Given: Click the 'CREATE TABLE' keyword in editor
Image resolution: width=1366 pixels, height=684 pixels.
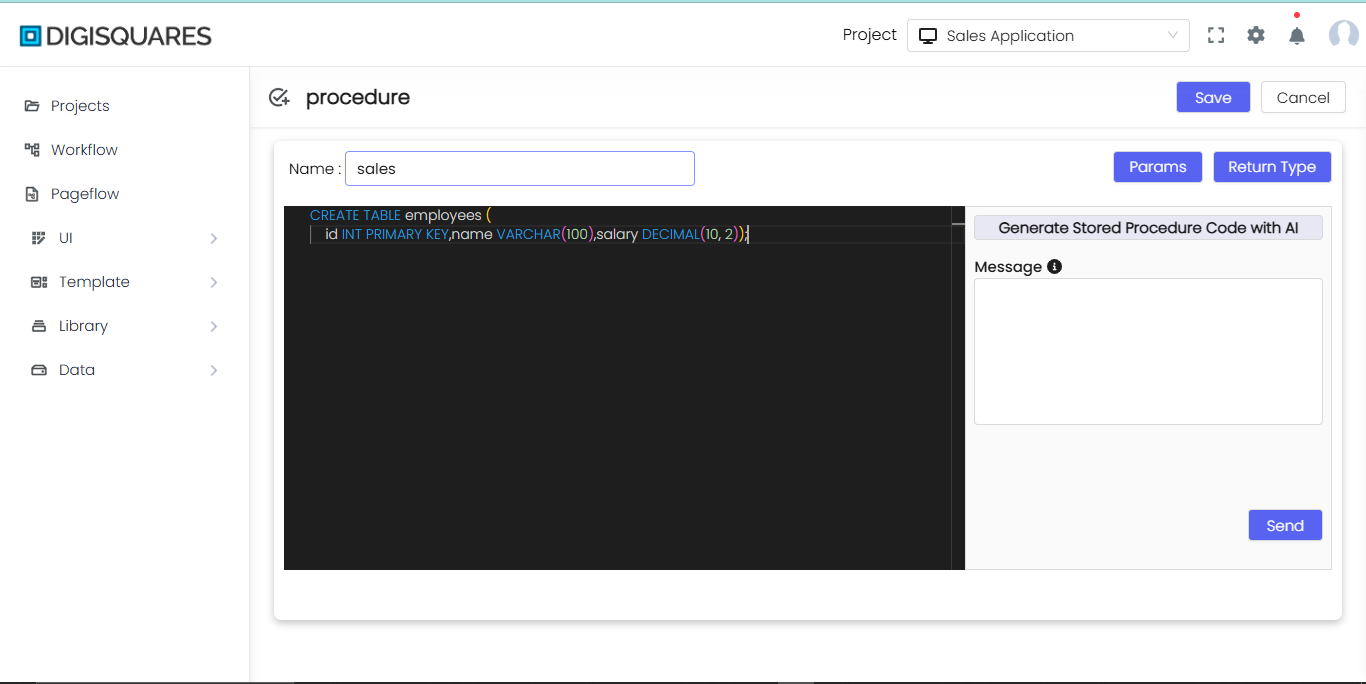Looking at the screenshot, I should (x=355, y=215).
